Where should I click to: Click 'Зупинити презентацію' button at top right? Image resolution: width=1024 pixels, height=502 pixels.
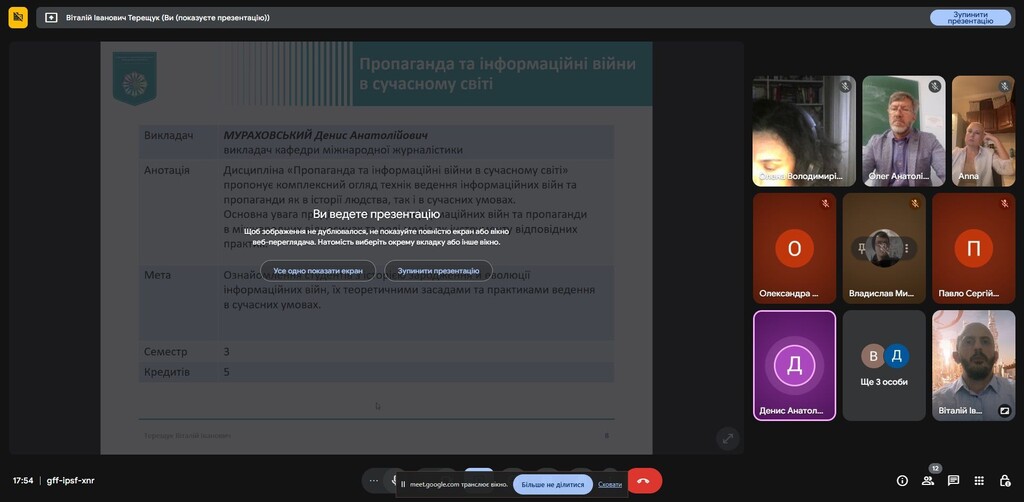coord(969,17)
